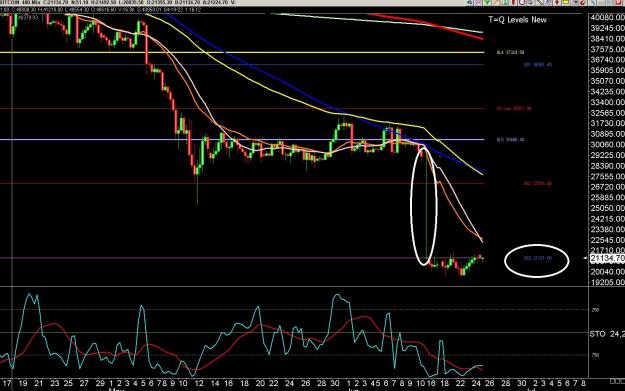Click price axis value 25050.00
This screenshot has height=391, width=625.
pyautogui.click(x=607, y=208)
